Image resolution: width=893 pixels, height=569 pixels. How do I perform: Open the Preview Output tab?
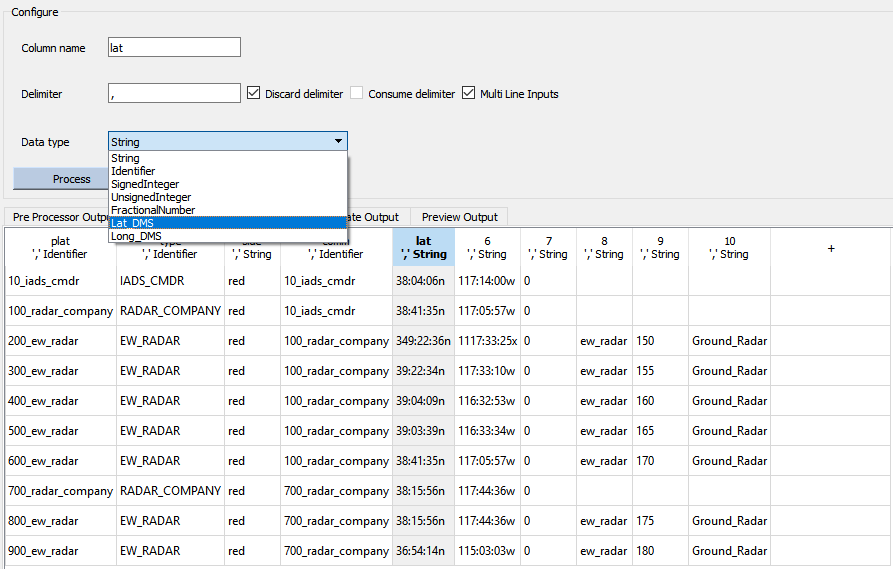coord(459,217)
